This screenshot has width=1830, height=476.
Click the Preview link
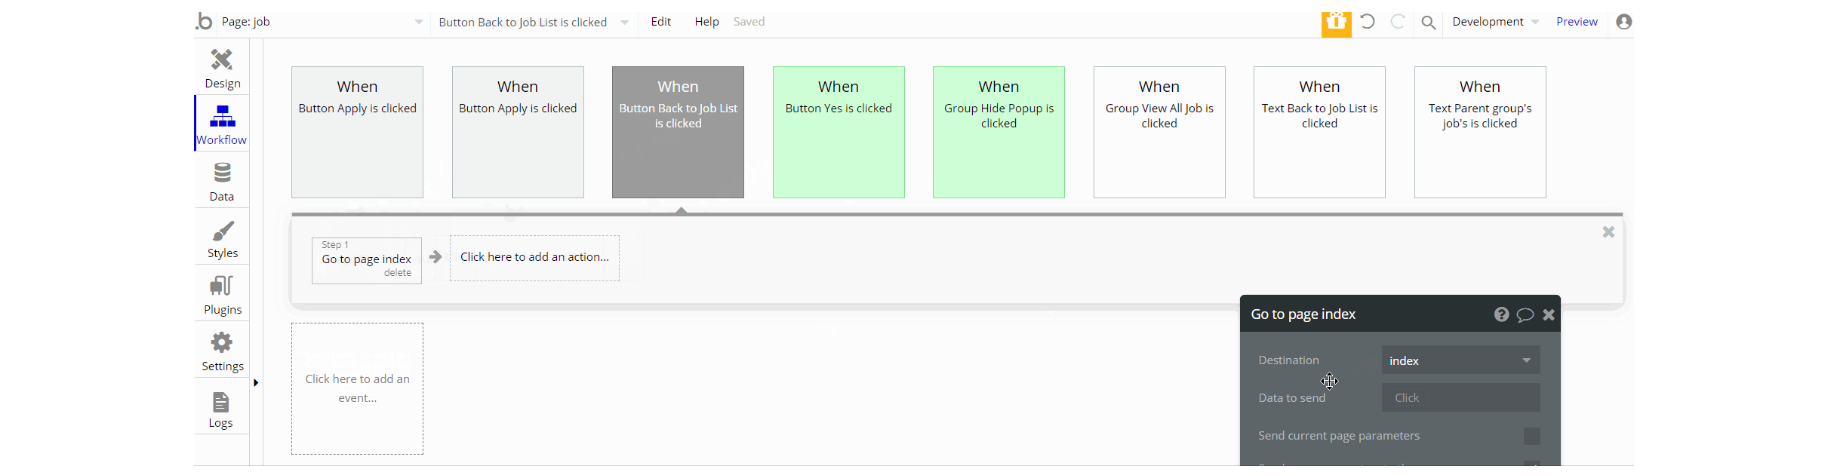pos(1577,22)
